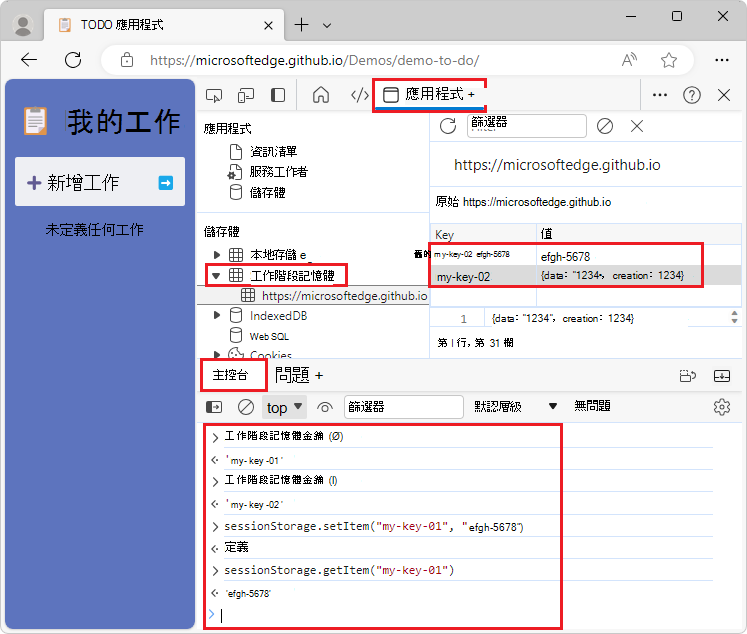
Task: Focus the console 篩選器 filter field
Action: (x=404, y=407)
